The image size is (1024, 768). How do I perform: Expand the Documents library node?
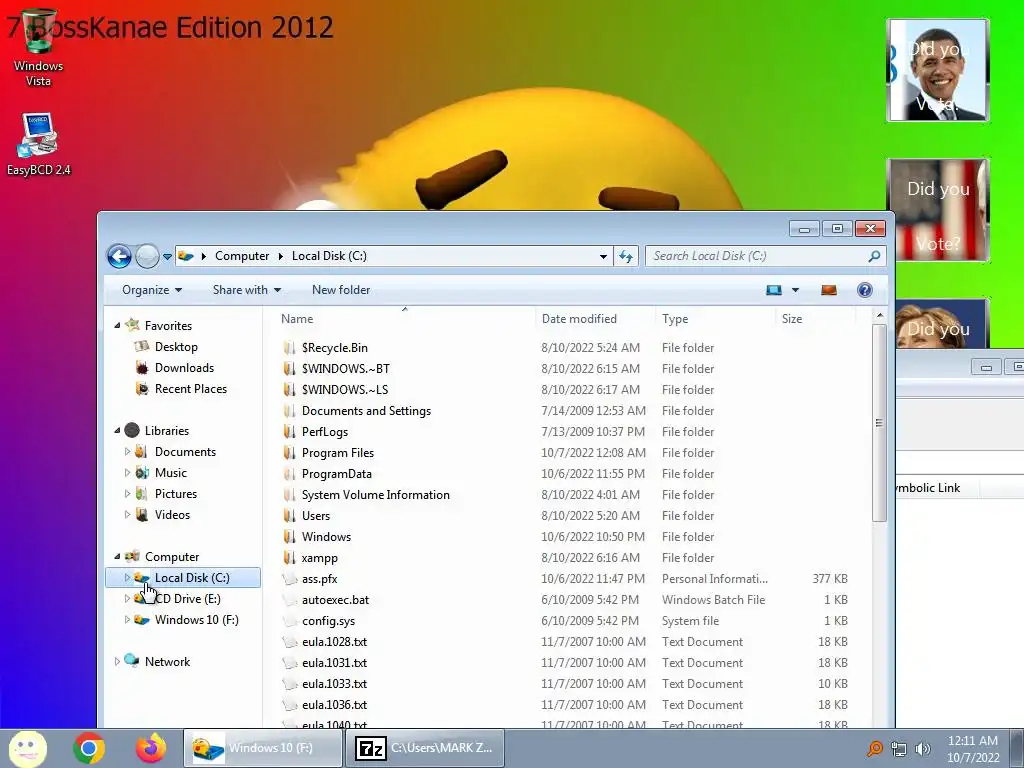(x=127, y=451)
